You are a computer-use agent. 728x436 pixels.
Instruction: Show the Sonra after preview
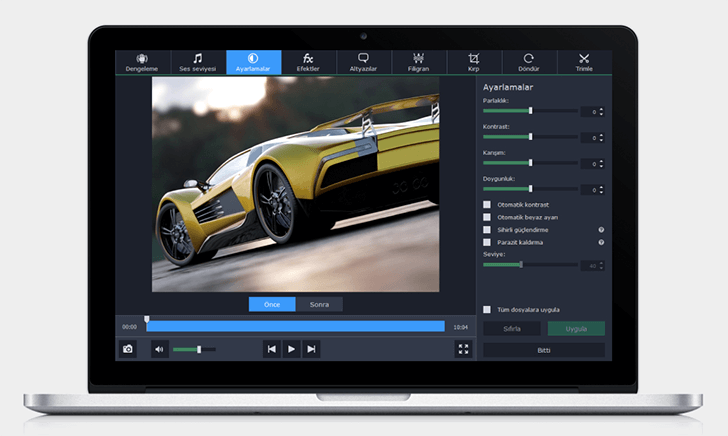[319, 304]
